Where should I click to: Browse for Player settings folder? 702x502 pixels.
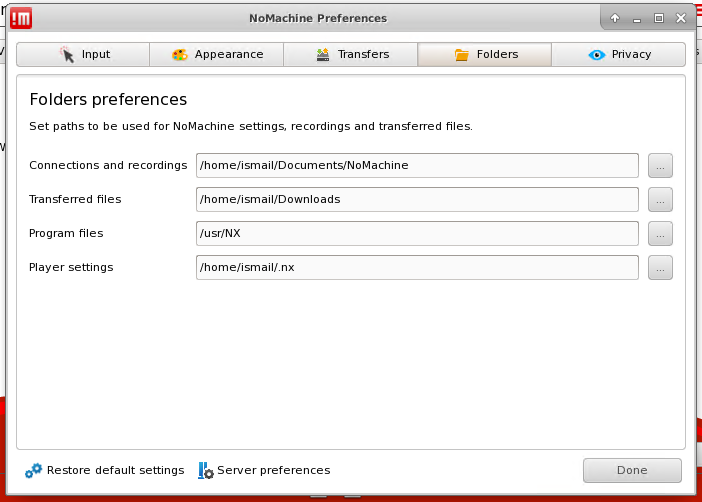[x=660, y=268]
